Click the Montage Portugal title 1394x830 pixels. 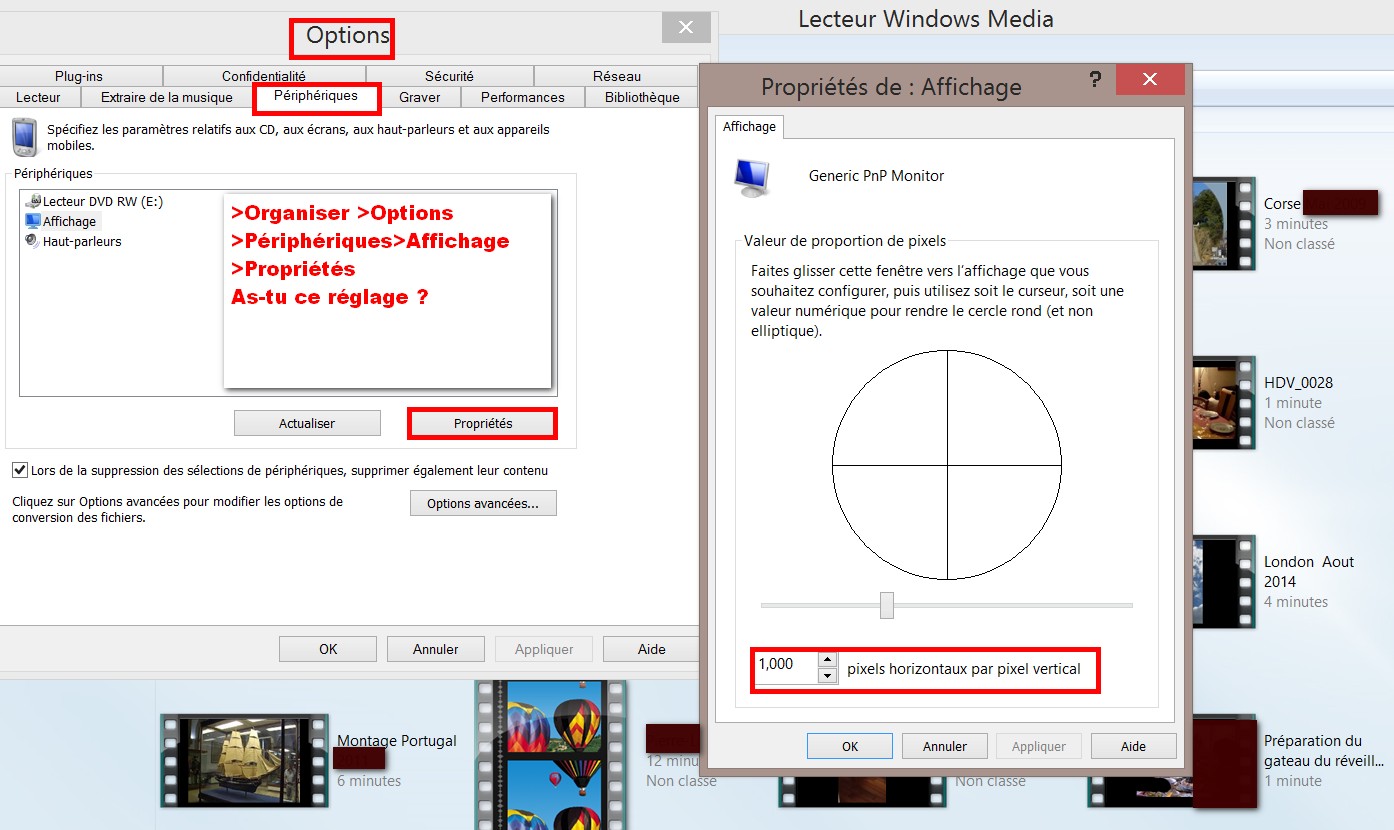[397, 741]
